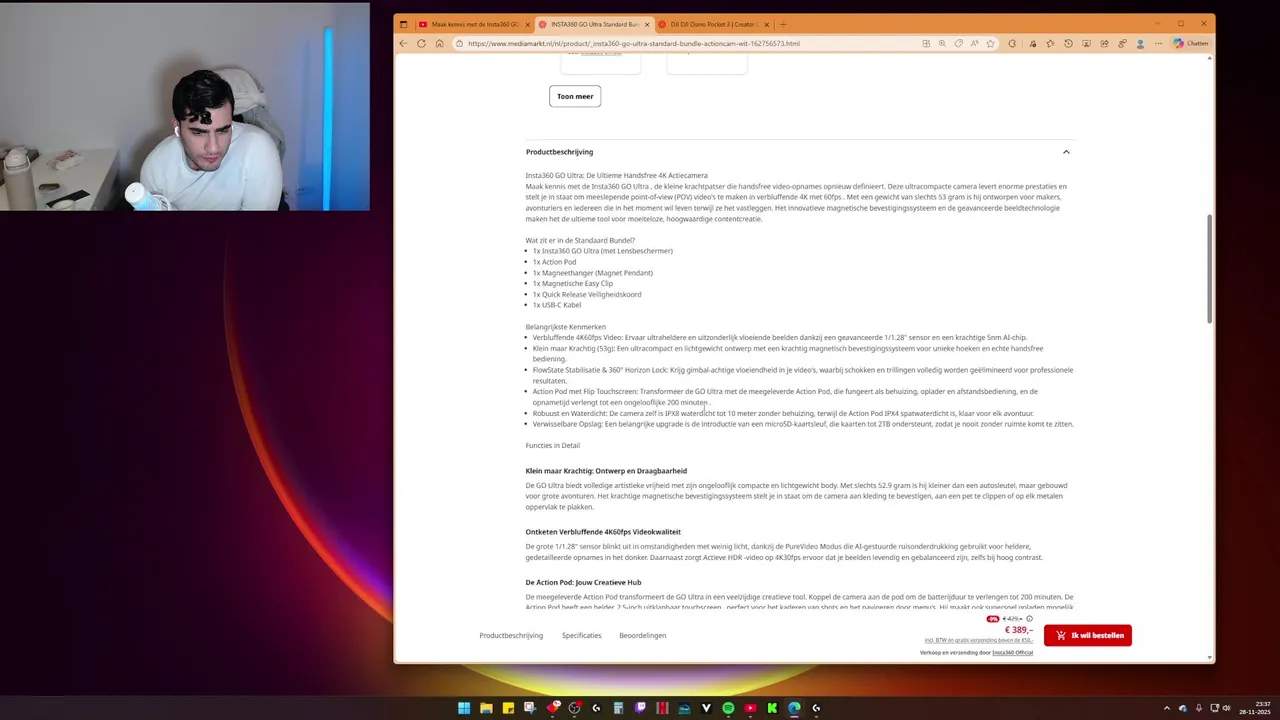Click the € 389,- price text
The image size is (1280, 720).
1019,630
